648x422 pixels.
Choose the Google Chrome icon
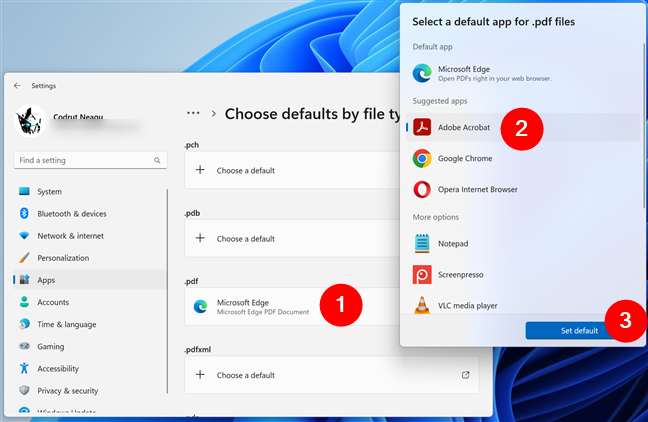(423, 158)
